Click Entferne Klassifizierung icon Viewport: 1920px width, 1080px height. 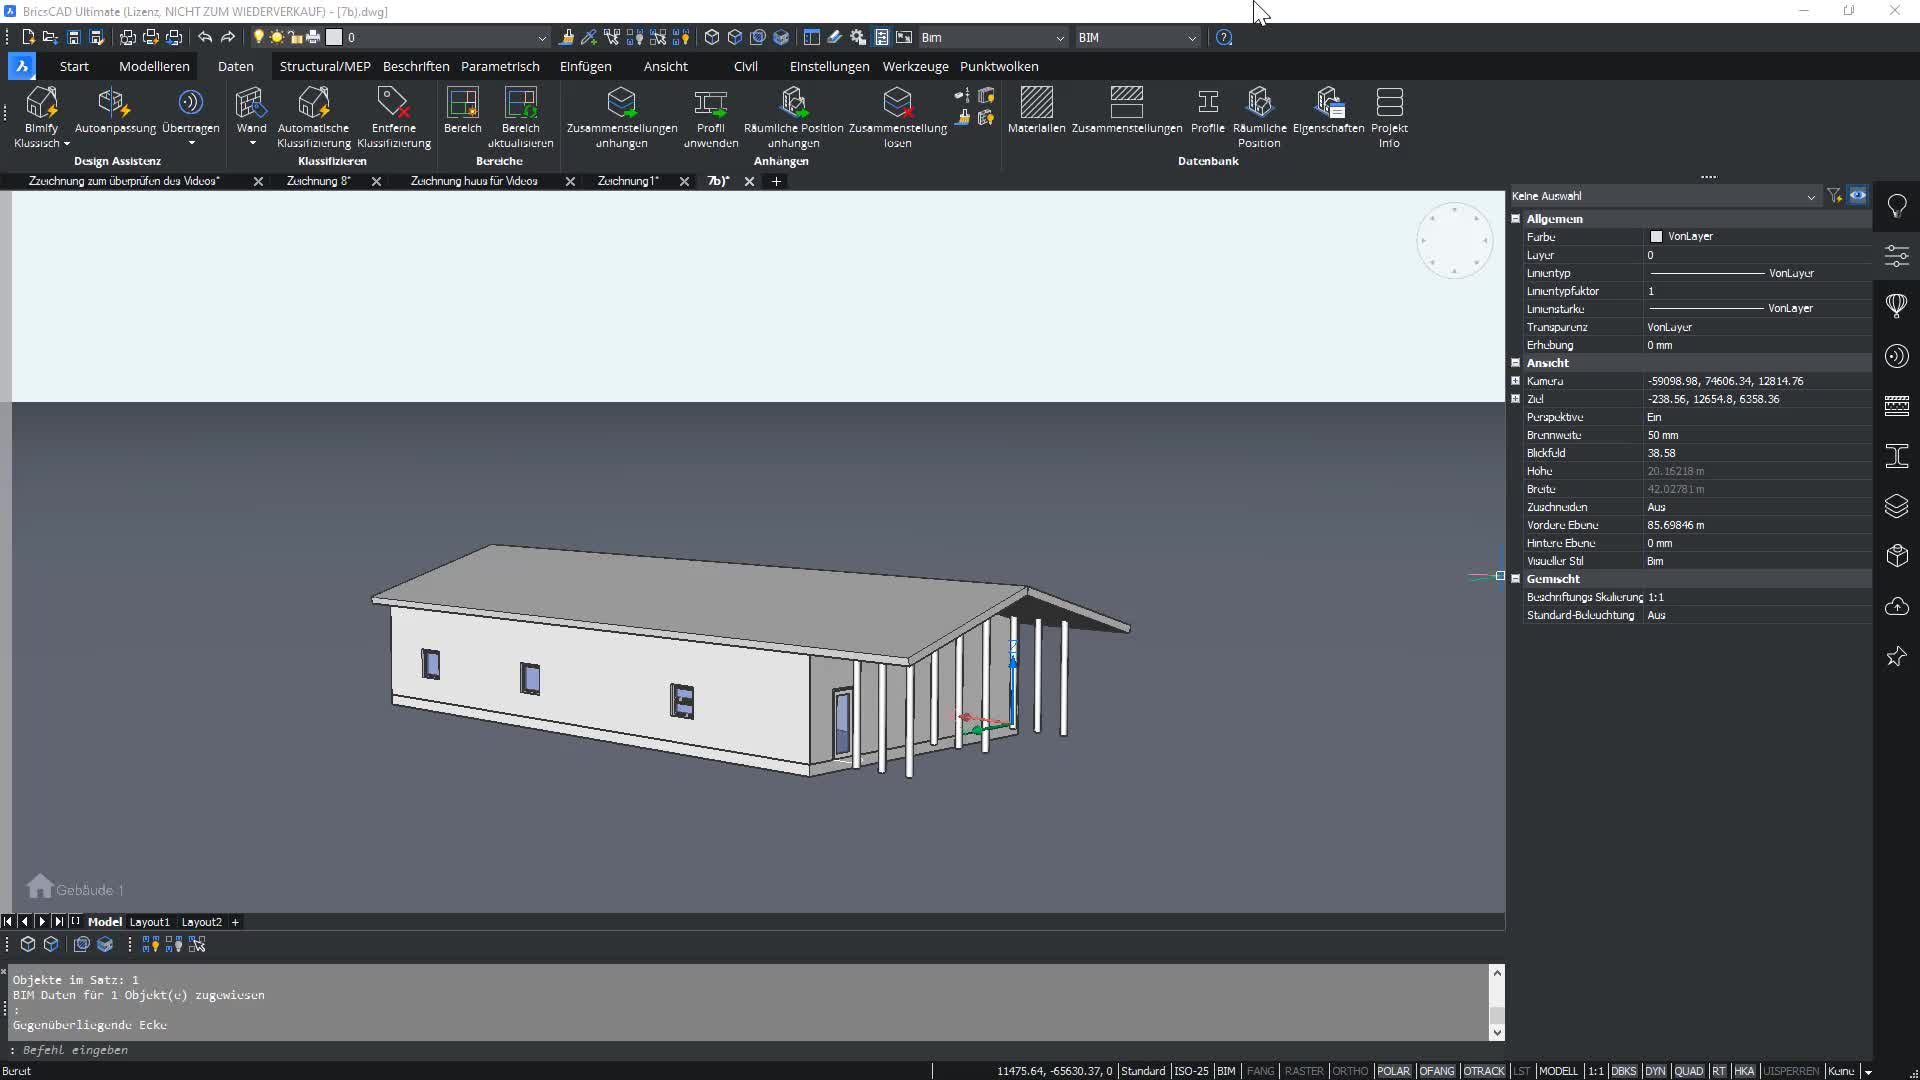click(x=393, y=102)
